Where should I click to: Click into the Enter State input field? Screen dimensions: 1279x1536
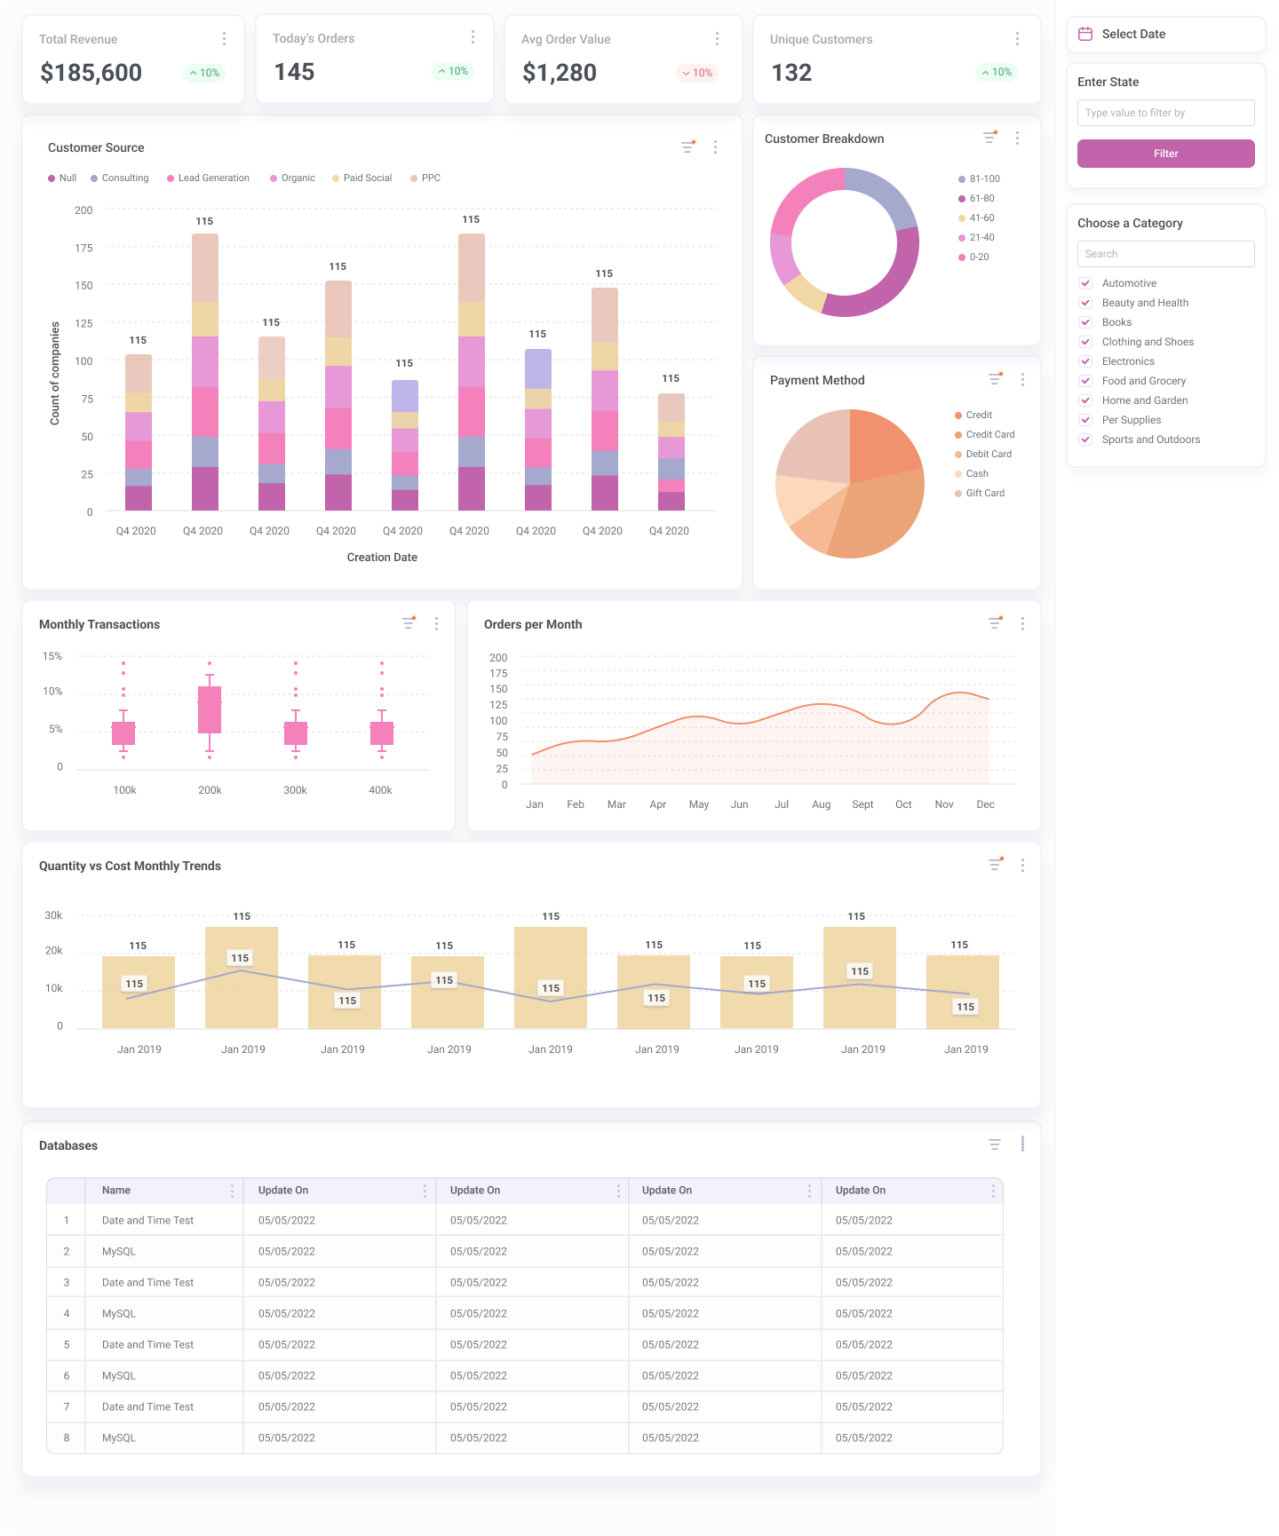(1165, 112)
